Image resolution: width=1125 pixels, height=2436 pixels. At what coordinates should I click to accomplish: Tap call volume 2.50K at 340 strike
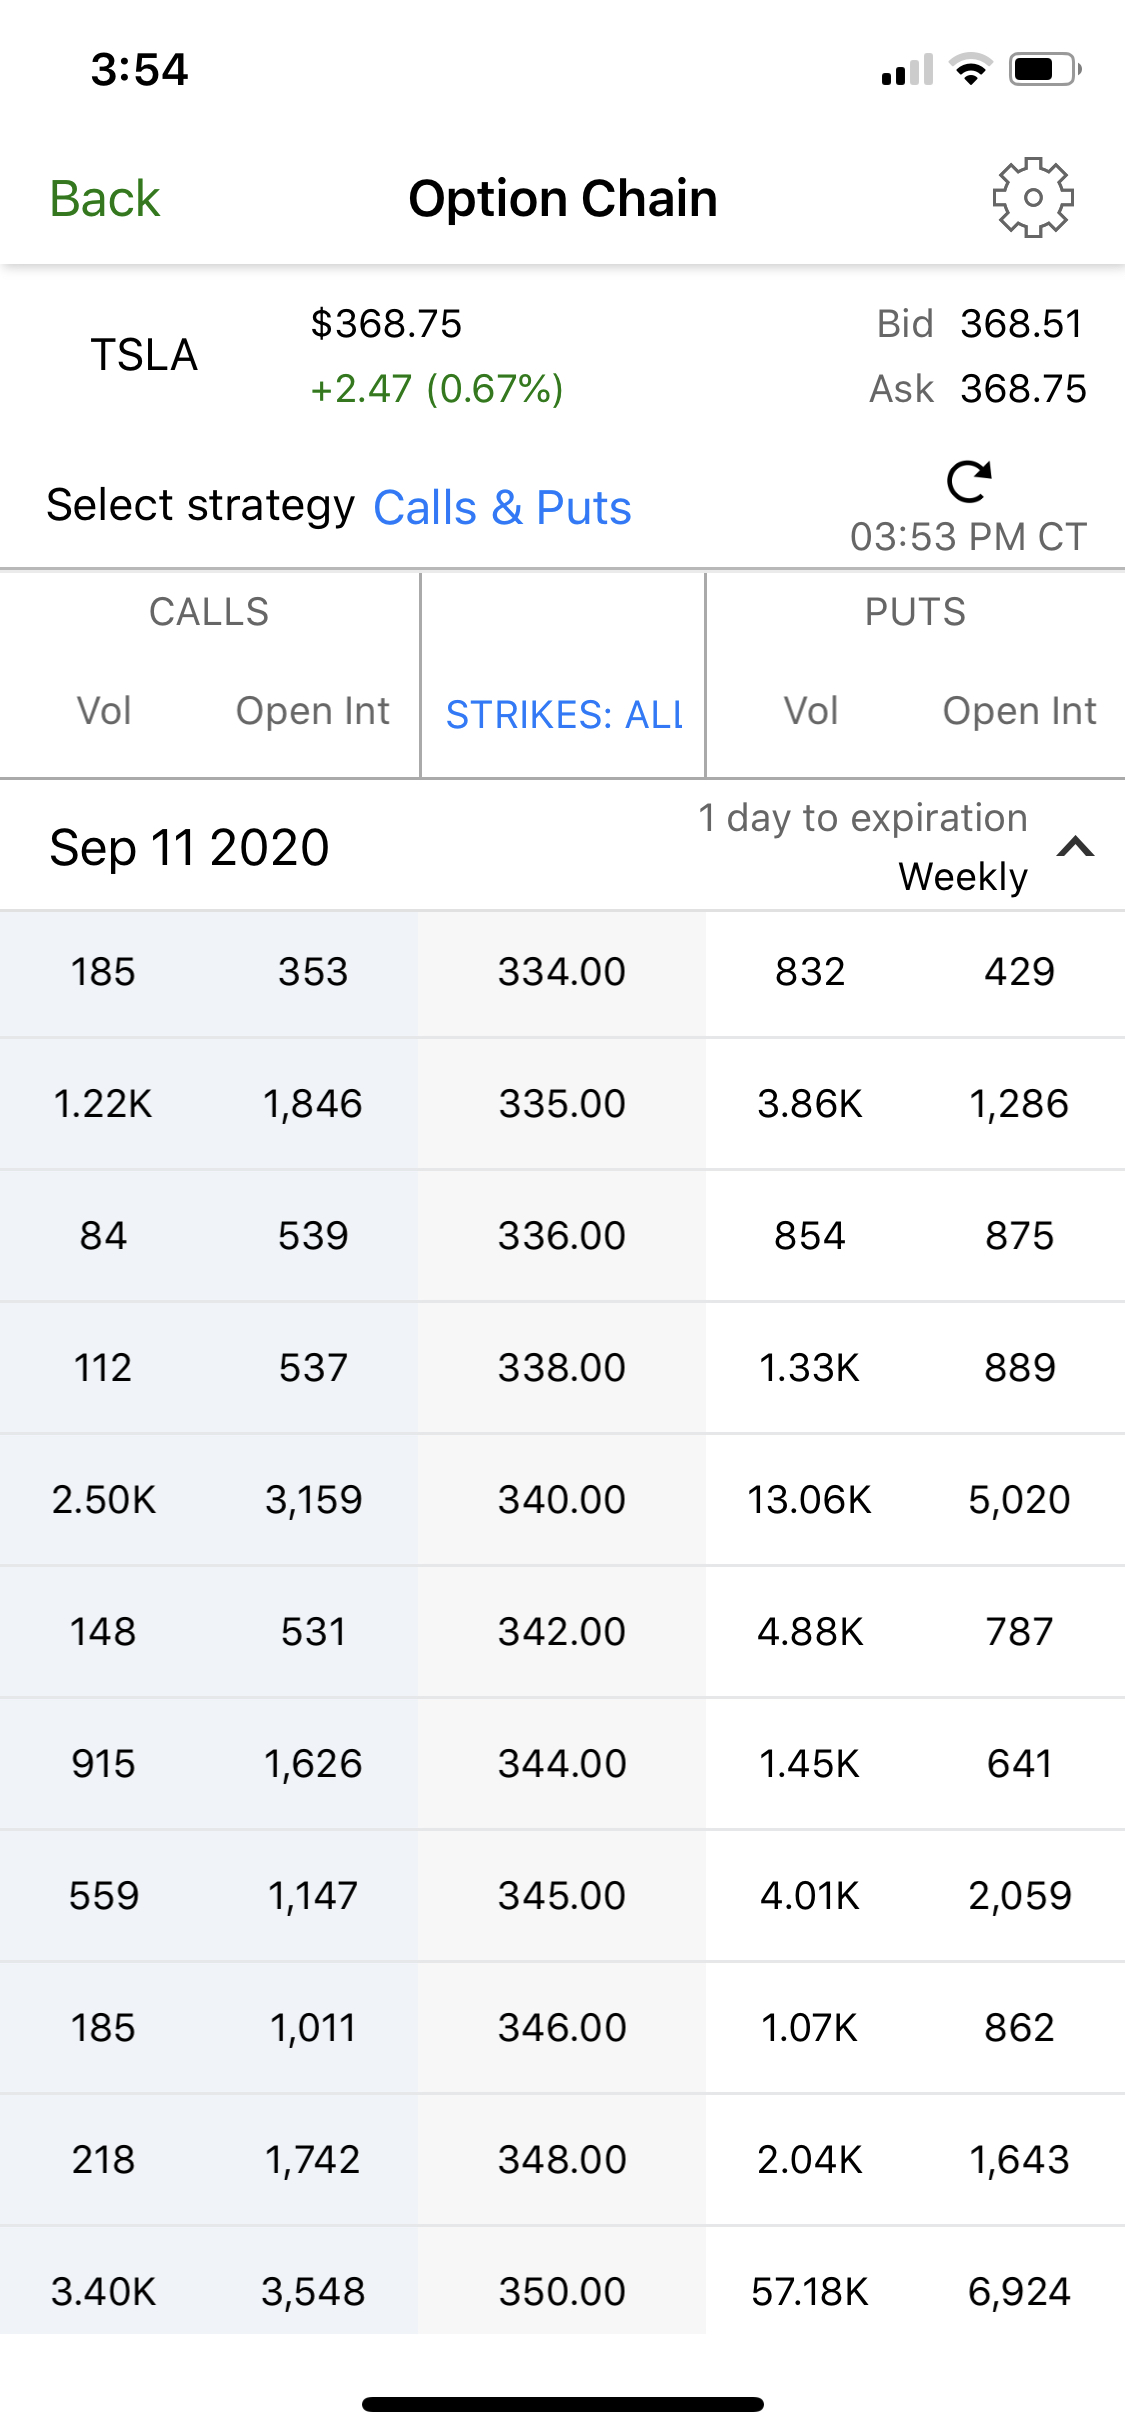tap(104, 1499)
